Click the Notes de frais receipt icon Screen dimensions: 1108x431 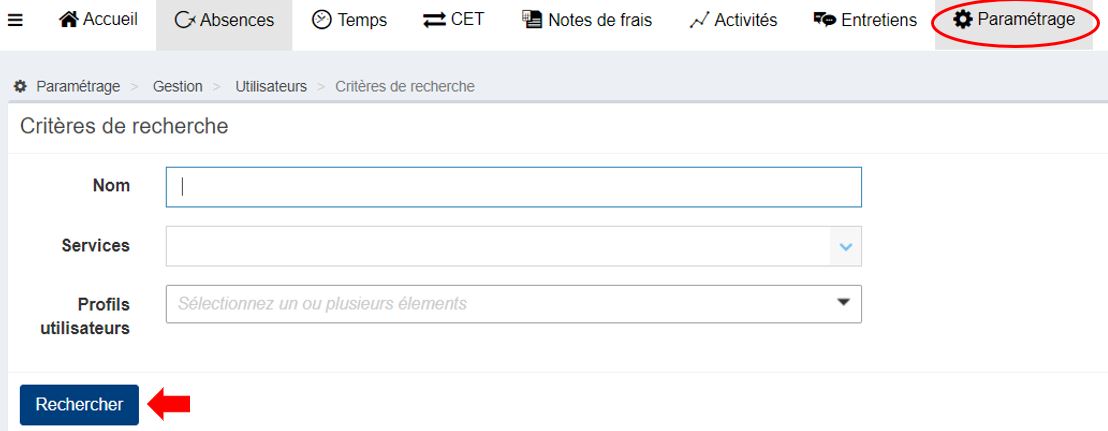pos(532,20)
